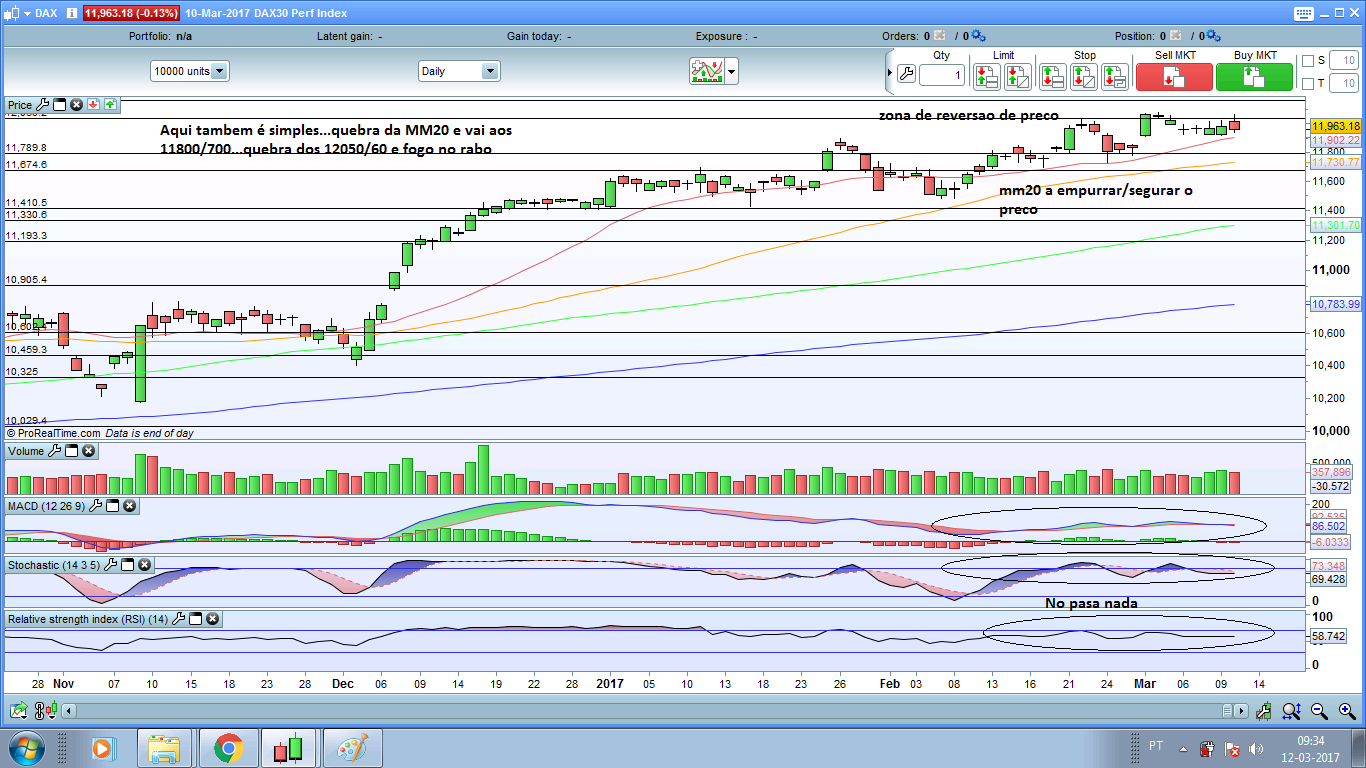Open the 10000 units dropdown
The height and width of the screenshot is (768, 1366).
[x=190, y=71]
